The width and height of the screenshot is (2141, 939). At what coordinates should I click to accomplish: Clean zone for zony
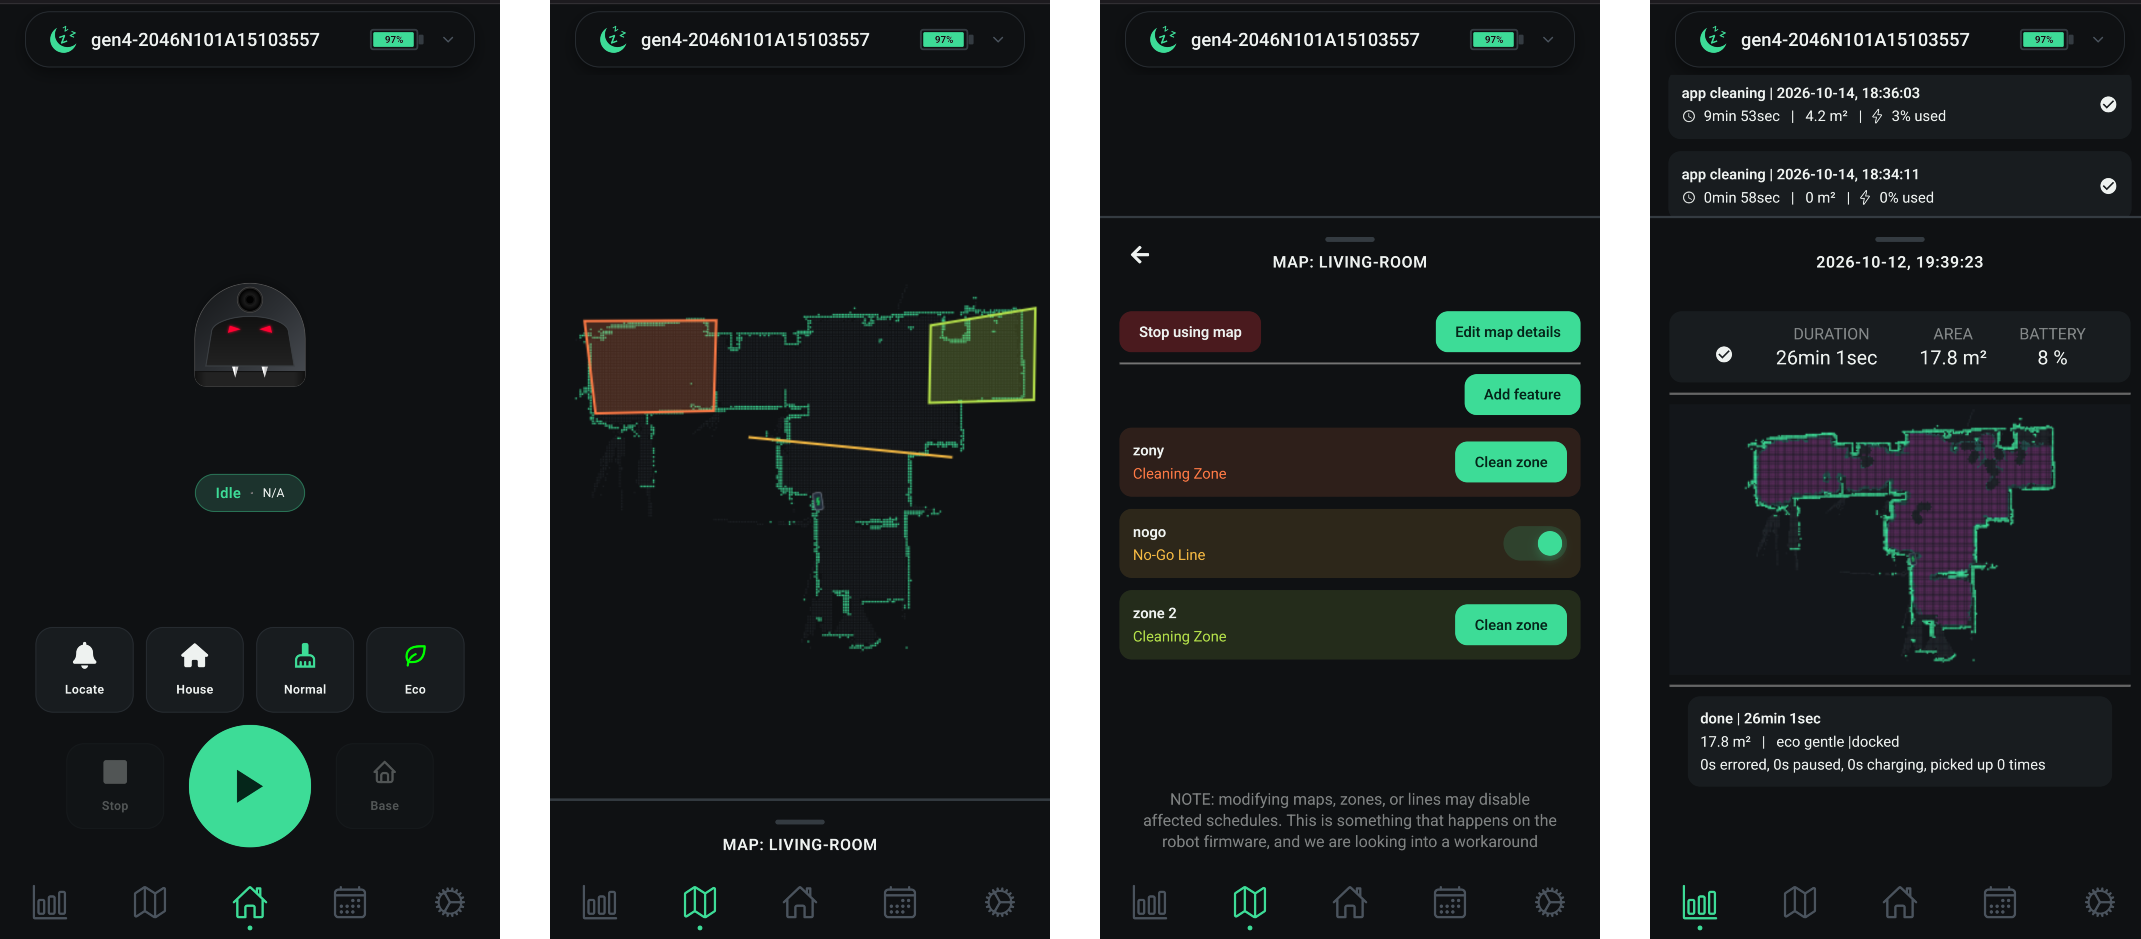tap(1511, 462)
